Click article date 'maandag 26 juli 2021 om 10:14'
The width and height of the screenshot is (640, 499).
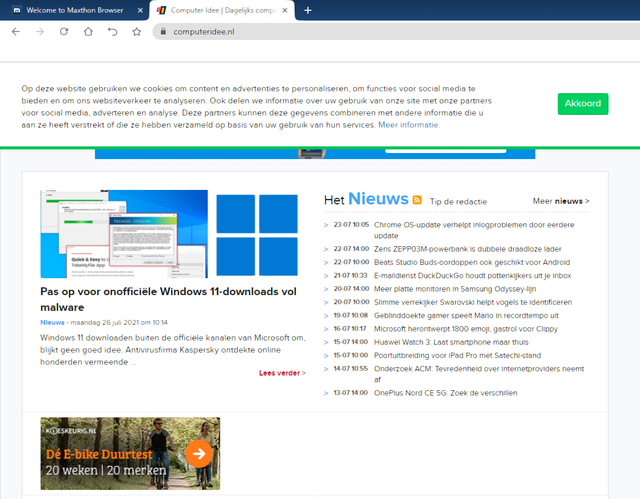click(x=119, y=322)
